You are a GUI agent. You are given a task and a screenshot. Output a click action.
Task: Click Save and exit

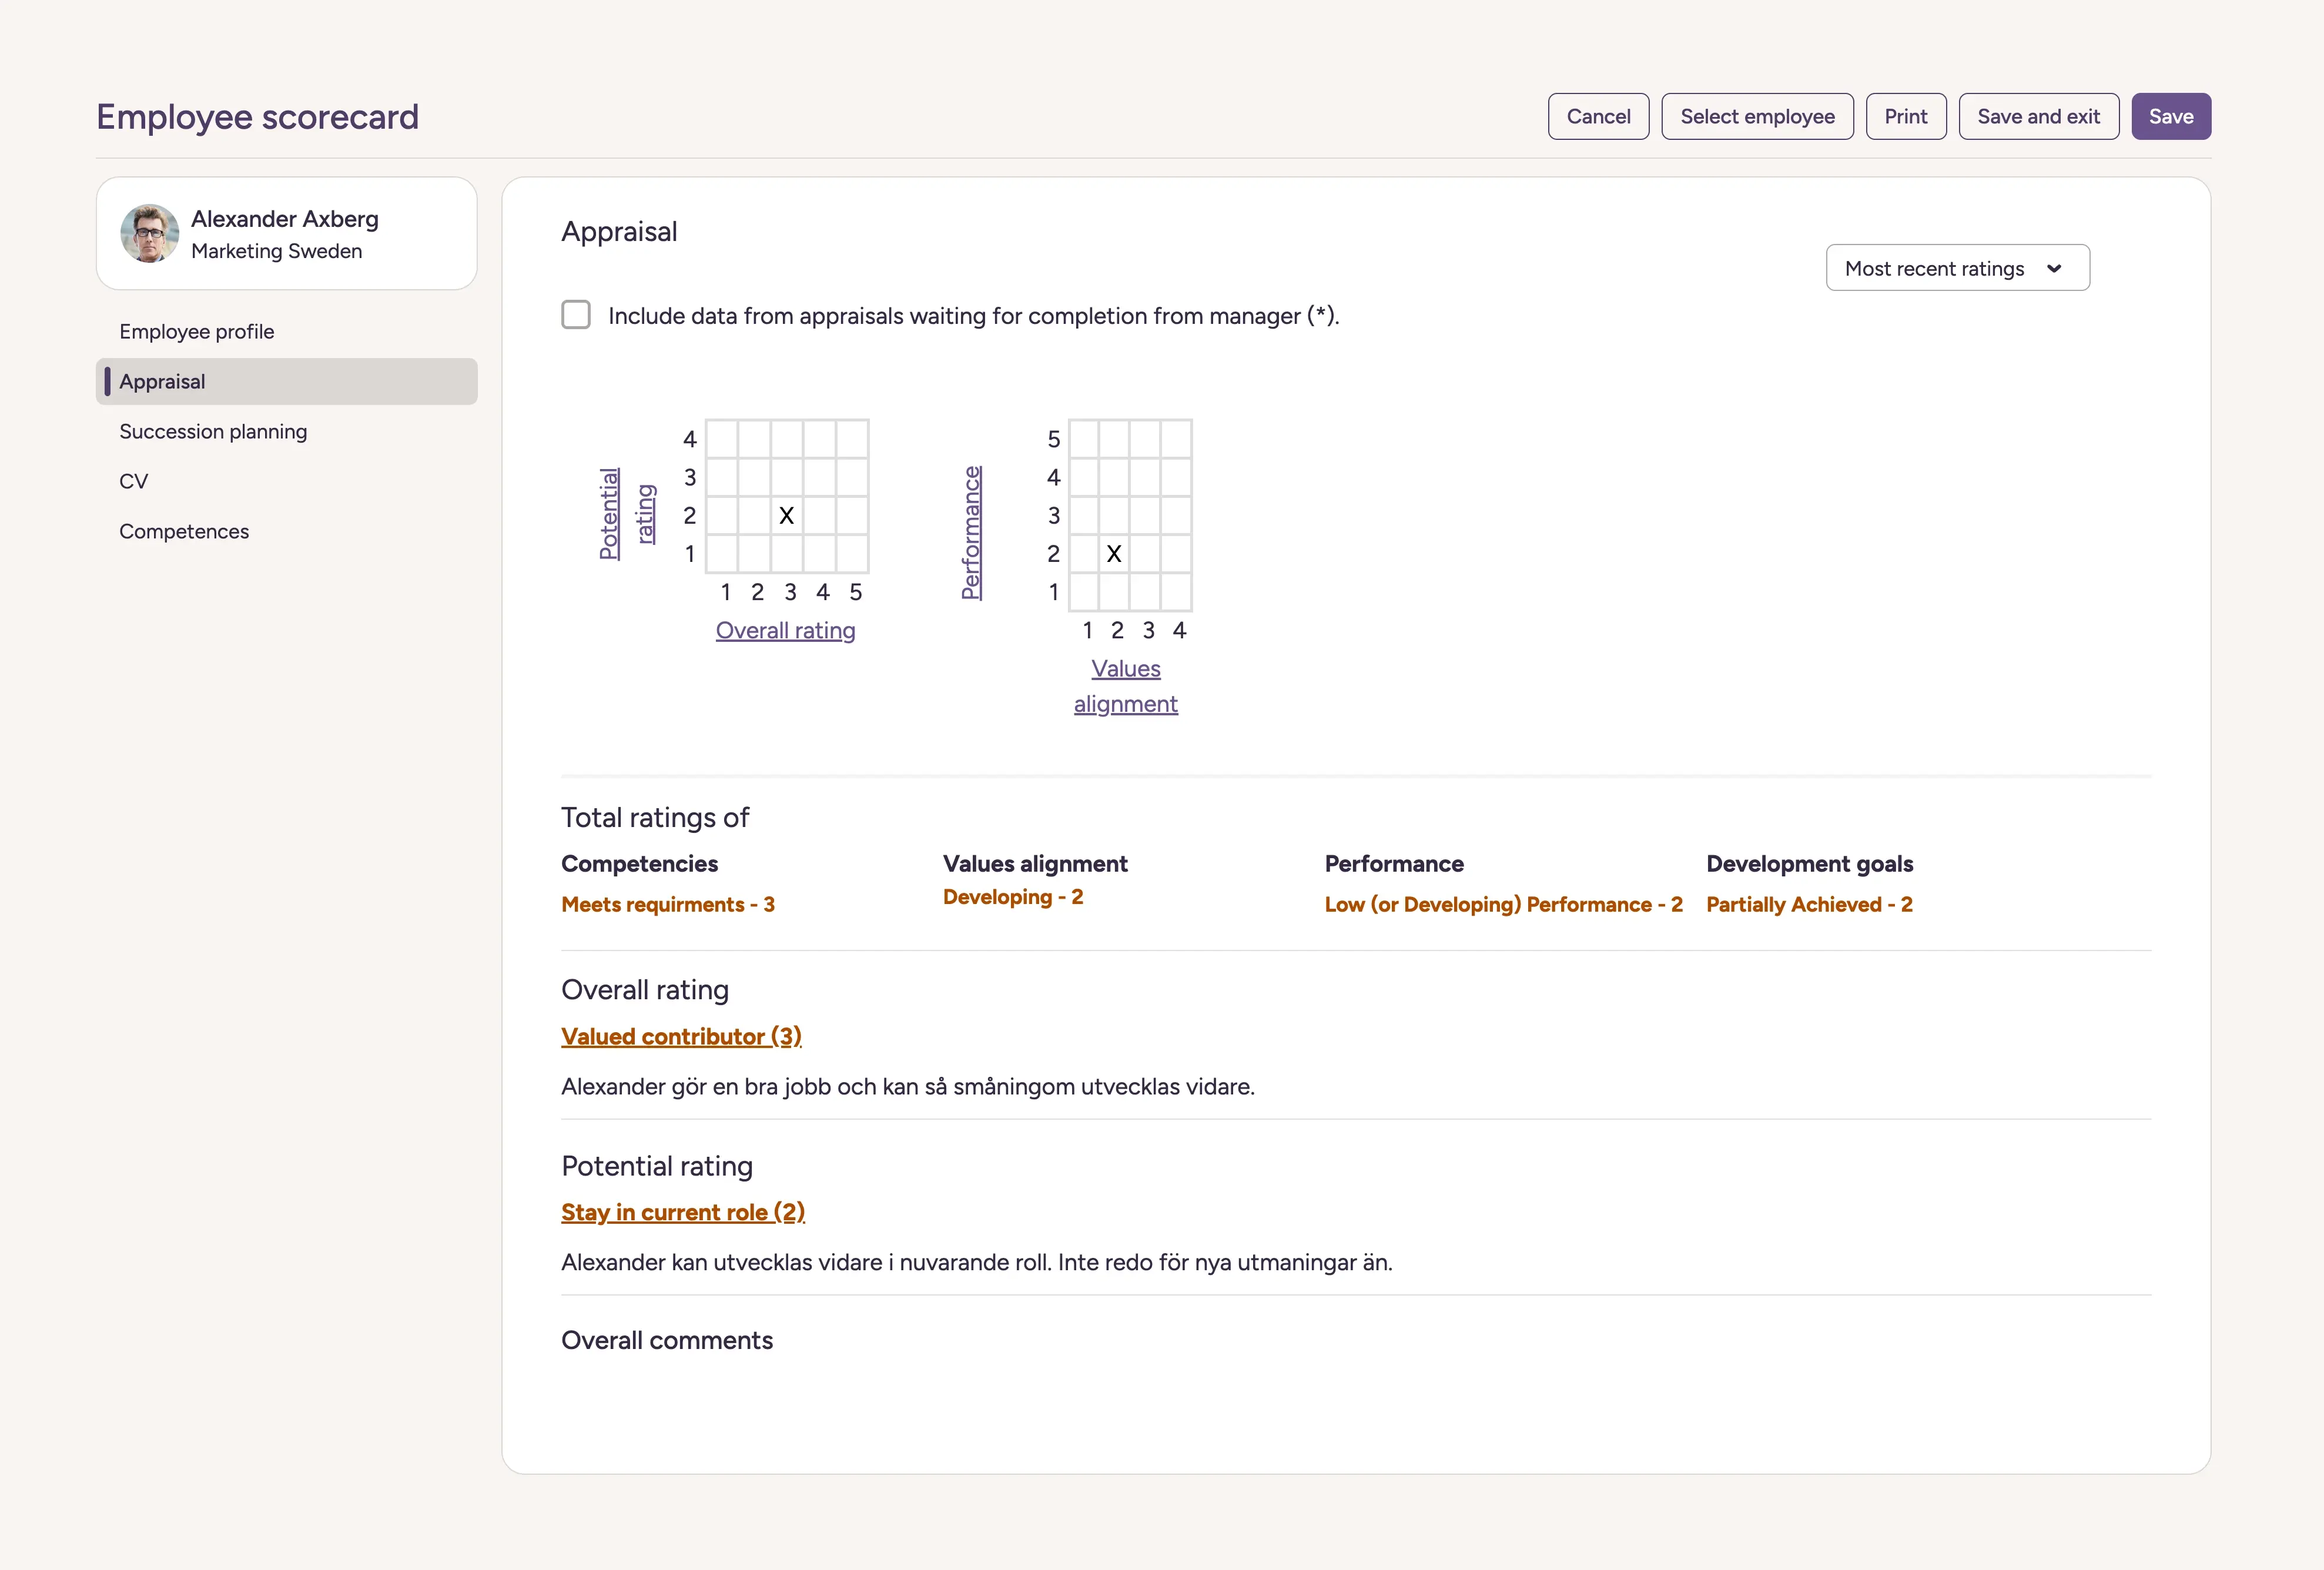(x=2037, y=116)
